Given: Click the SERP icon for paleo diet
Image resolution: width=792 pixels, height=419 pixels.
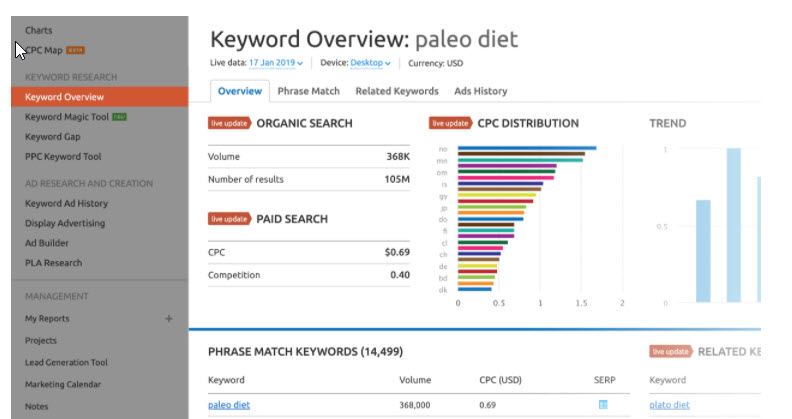Looking at the screenshot, I should click(603, 405).
